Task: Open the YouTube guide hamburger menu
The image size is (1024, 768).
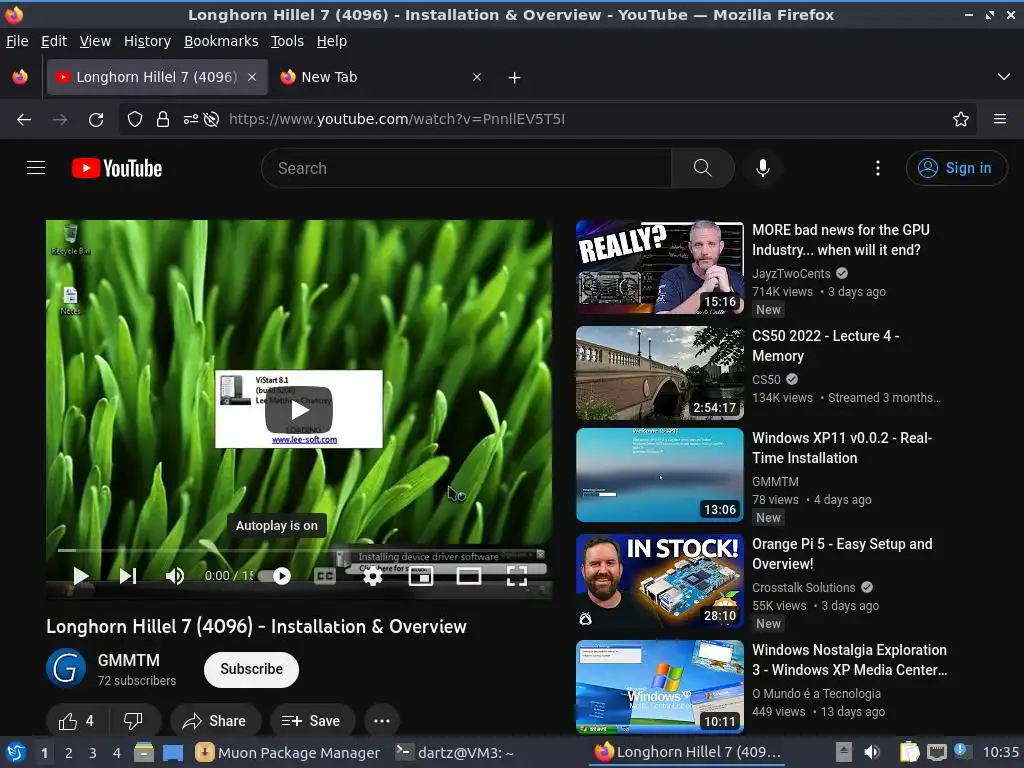Action: pyautogui.click(x=36, y=168)
